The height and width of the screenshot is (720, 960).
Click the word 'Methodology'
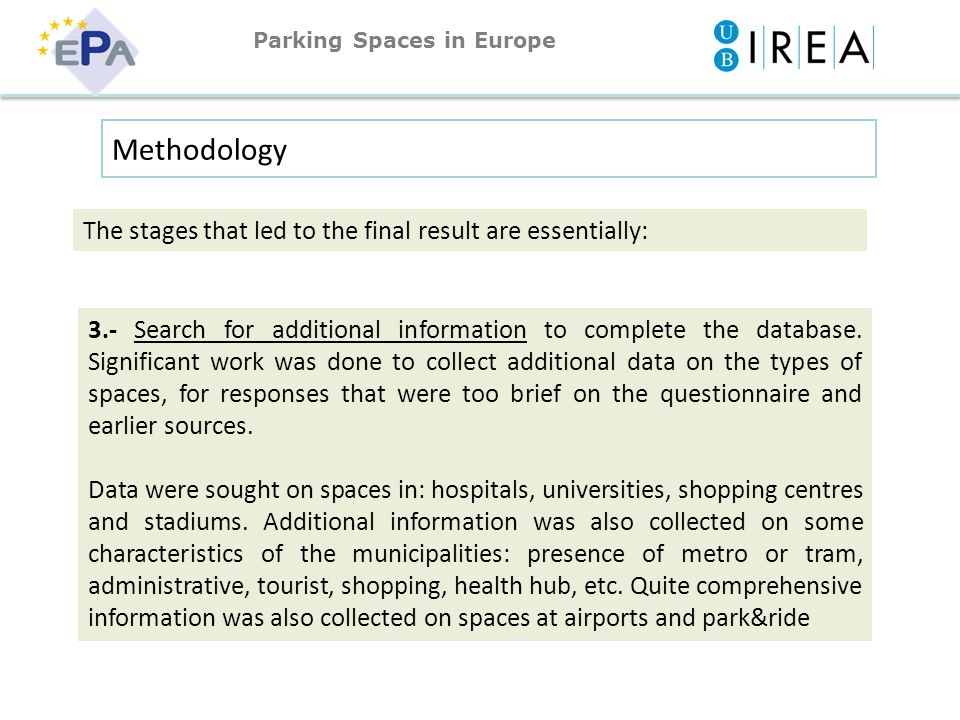(200, 151)
